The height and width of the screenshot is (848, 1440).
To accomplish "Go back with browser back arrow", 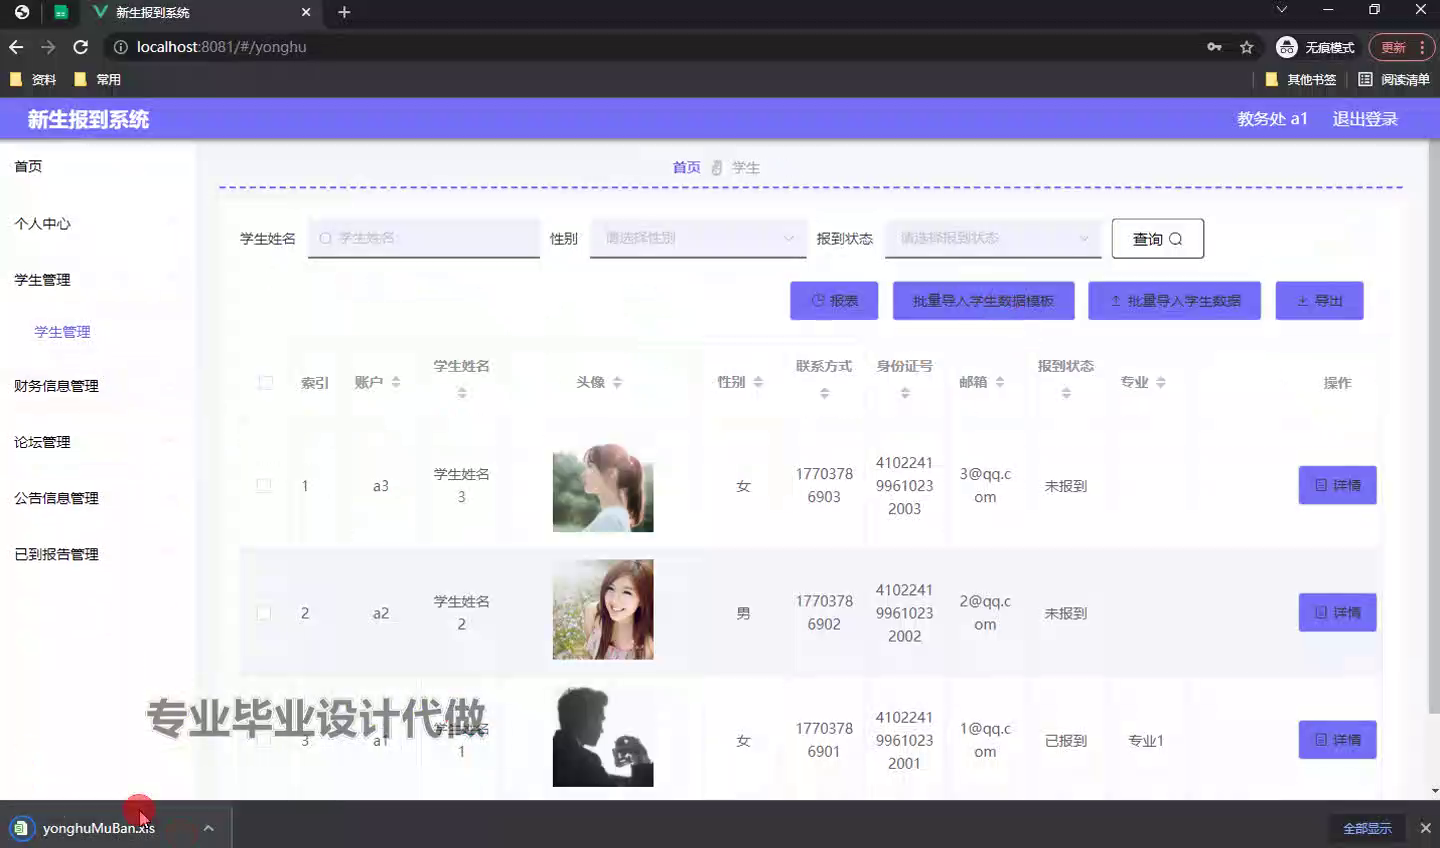I will (x=16, y=47).
